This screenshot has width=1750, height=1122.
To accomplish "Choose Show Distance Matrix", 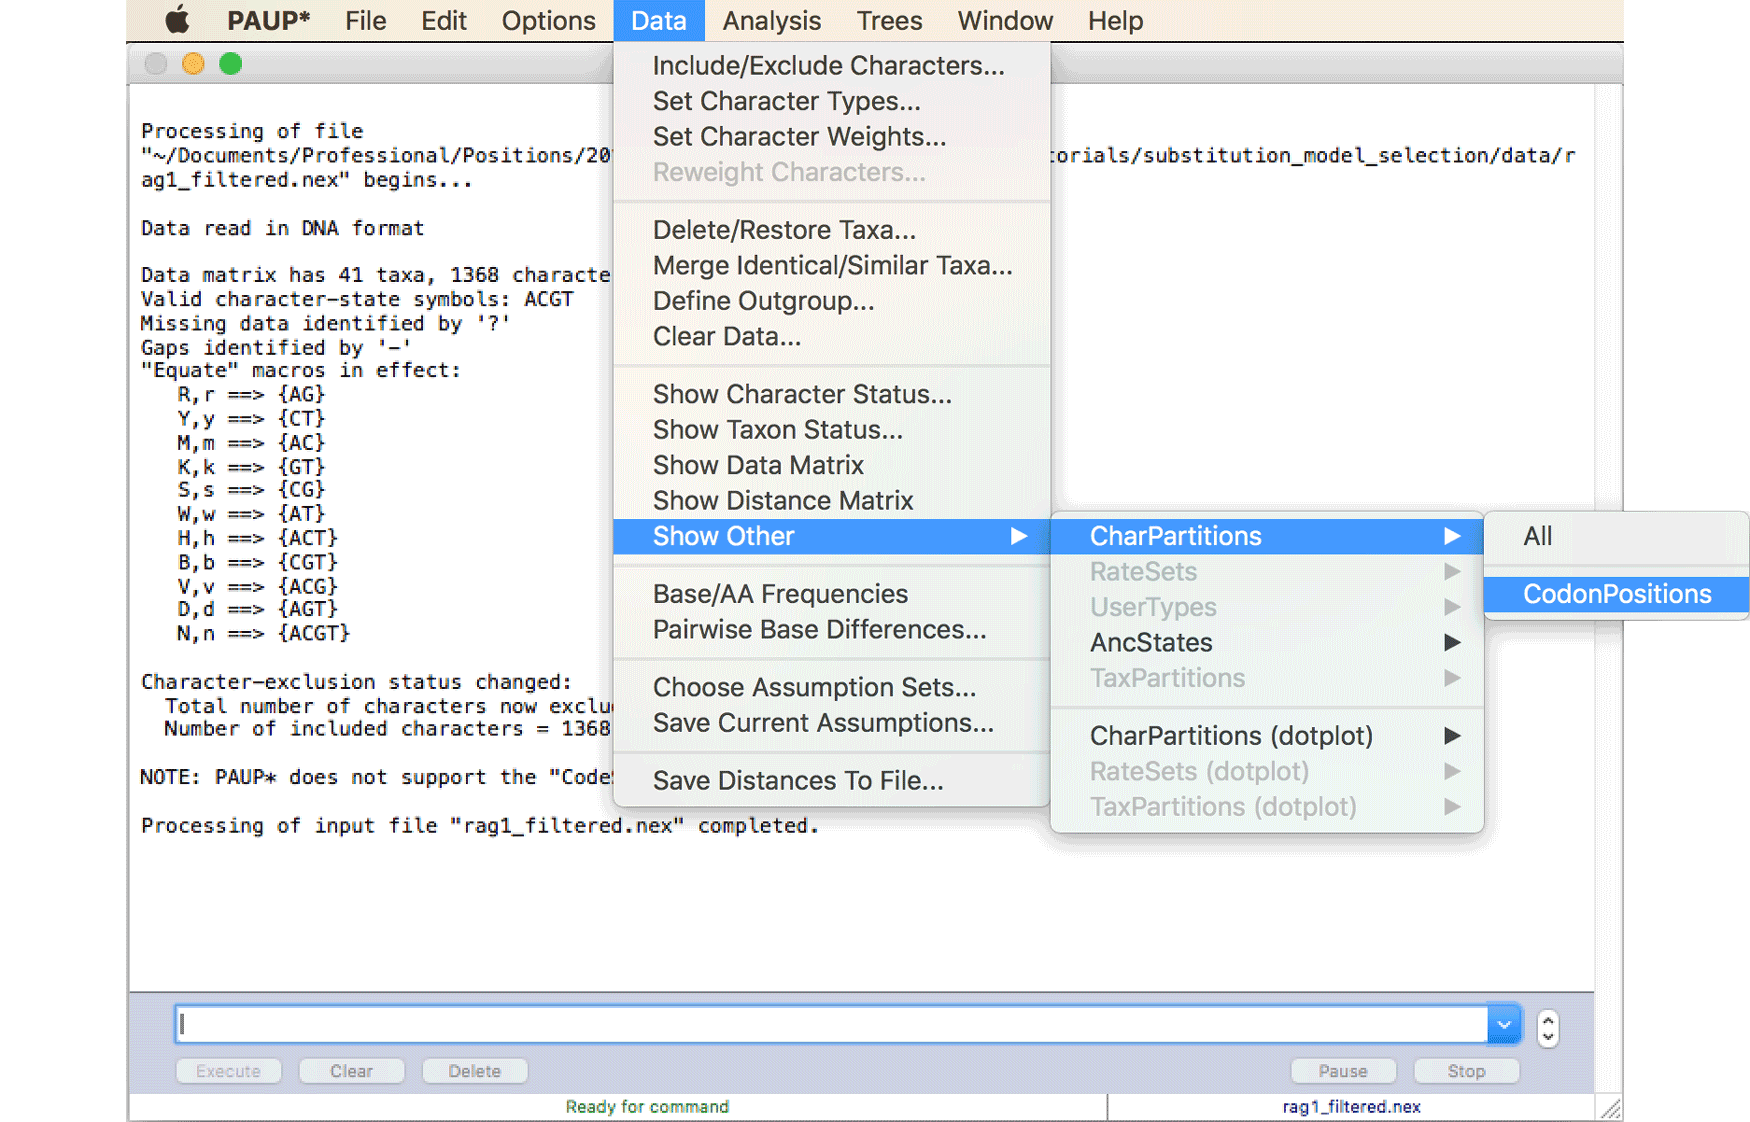I will [x=831, y=500].
